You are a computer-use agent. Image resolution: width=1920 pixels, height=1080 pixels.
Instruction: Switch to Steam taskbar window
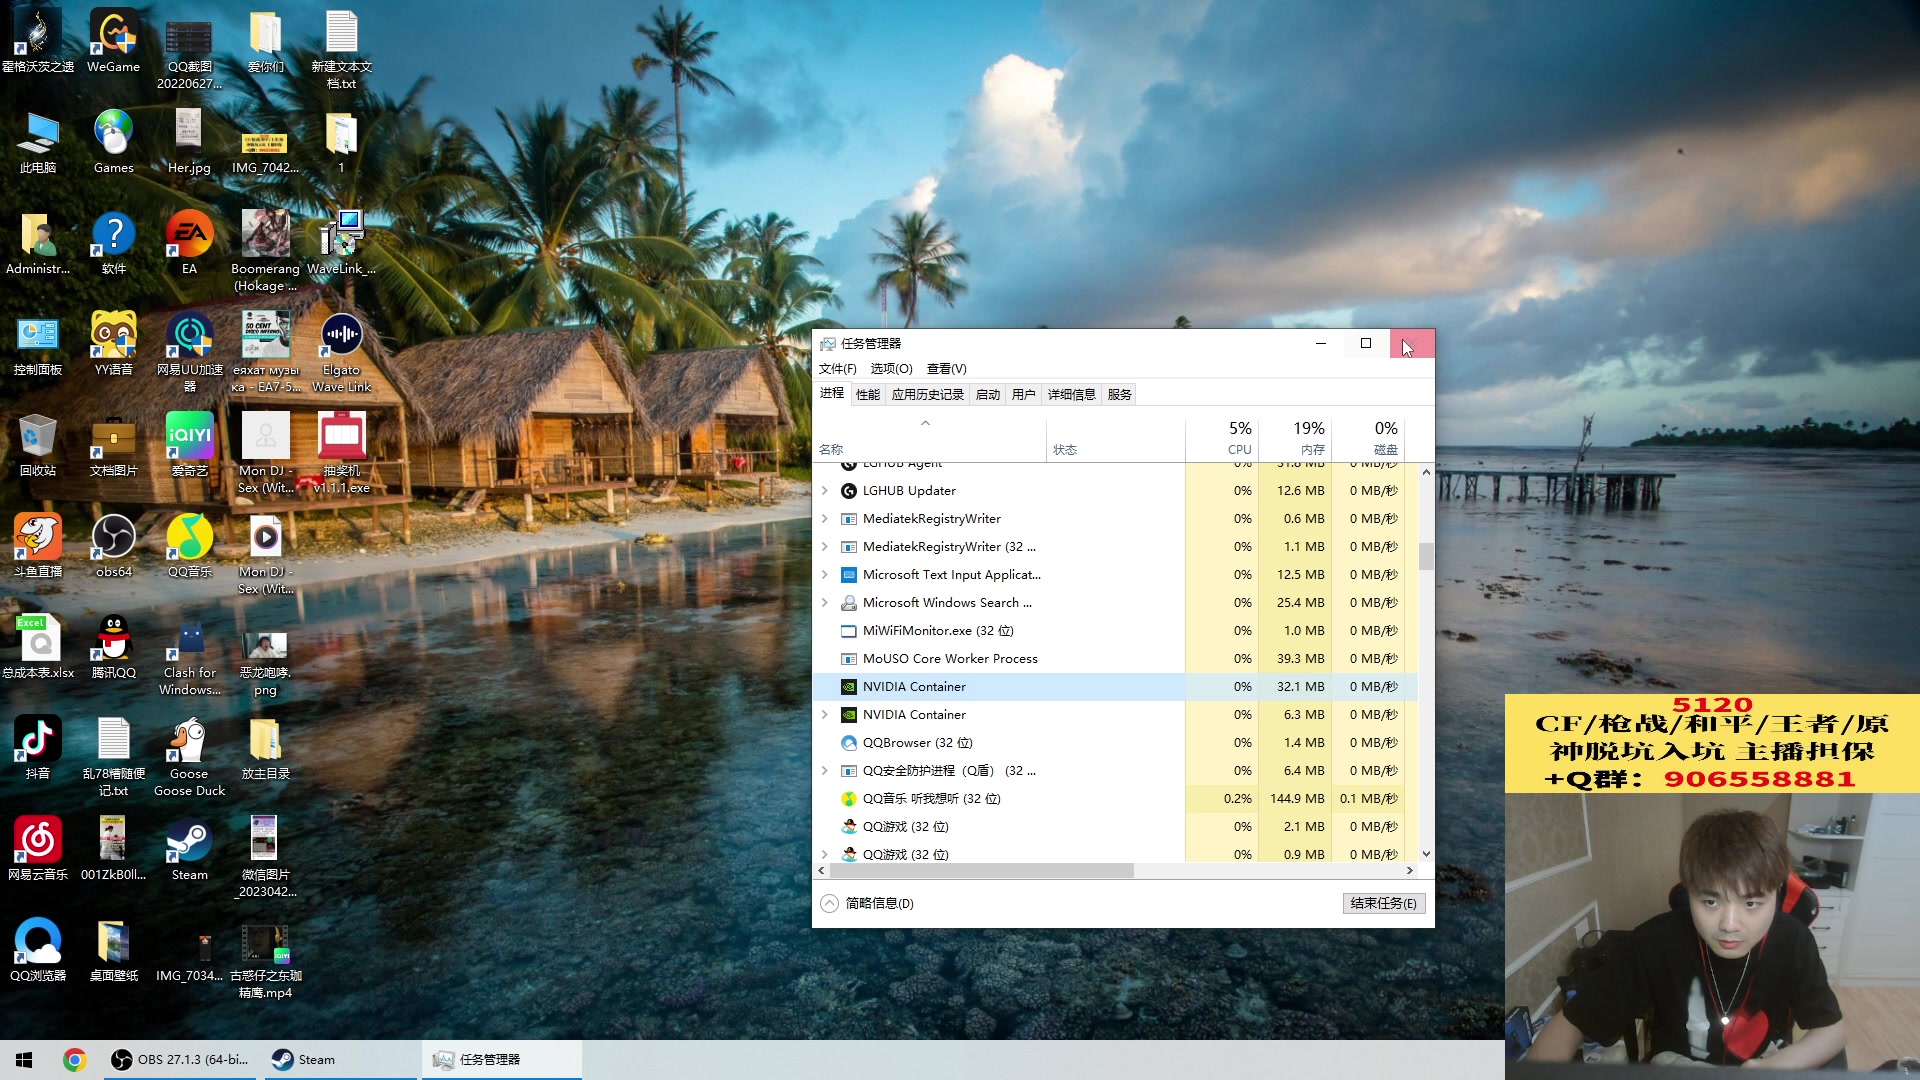tap(340, 1060)
